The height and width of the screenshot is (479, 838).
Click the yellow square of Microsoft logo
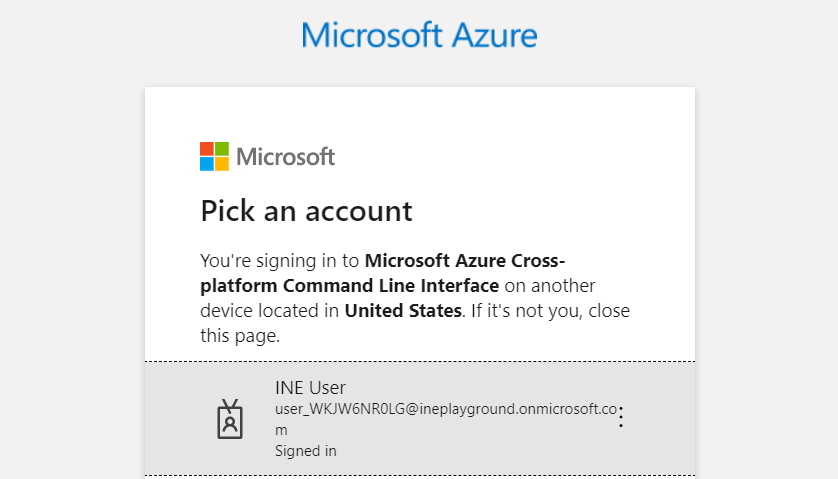[x=222, y=164]
